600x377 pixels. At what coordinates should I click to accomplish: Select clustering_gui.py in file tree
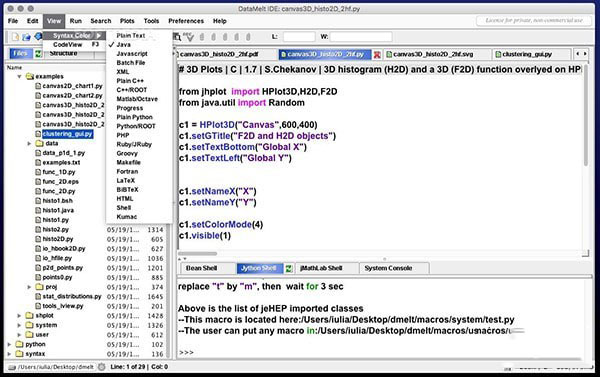pyautogui.click(x=67, y=134)
